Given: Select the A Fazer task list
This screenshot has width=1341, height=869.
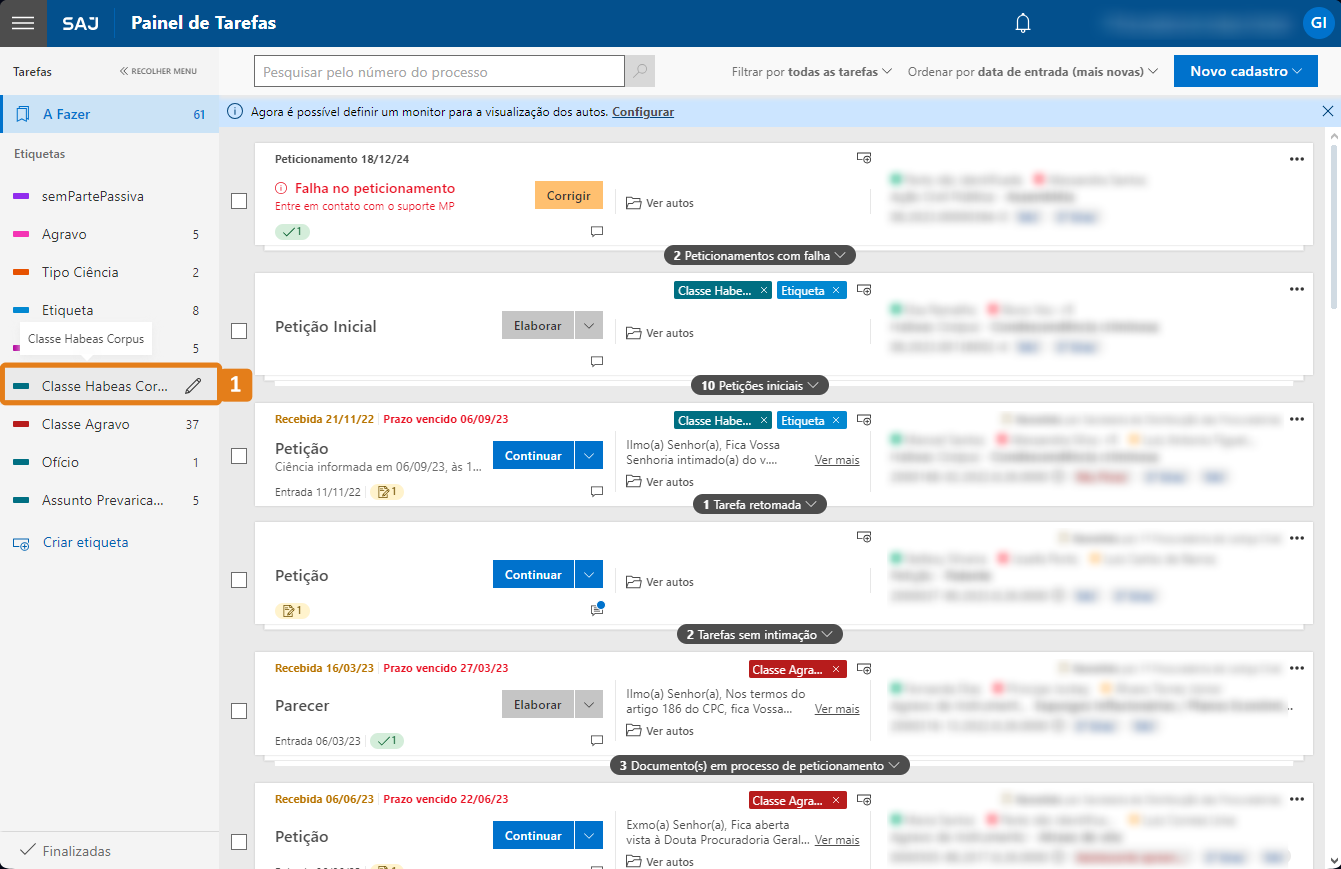Looking at the screenshot, I should pos(66,114).
